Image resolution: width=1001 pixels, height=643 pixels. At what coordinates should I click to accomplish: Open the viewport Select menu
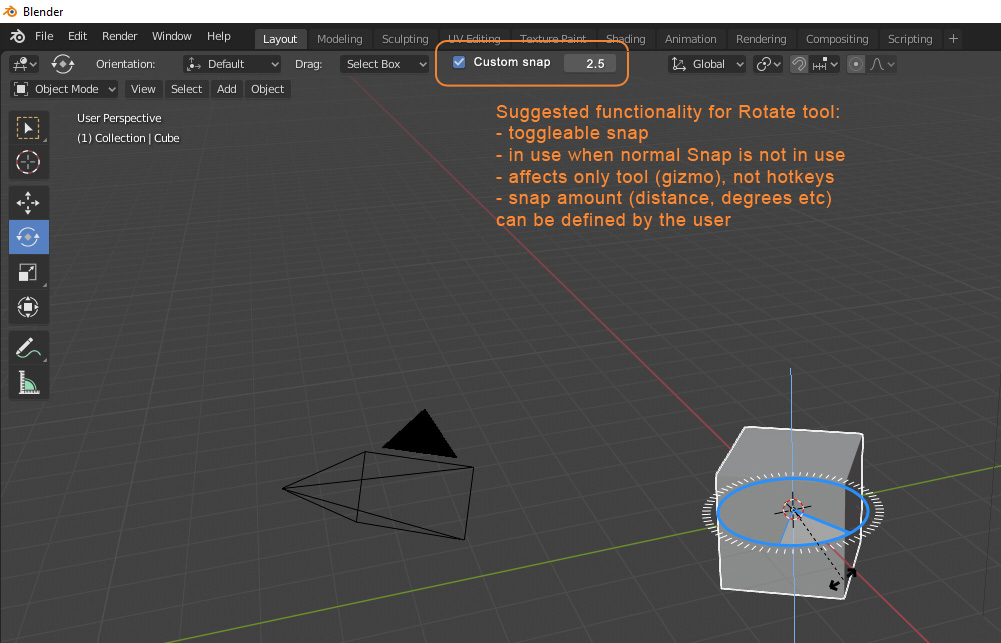[186, 89]
